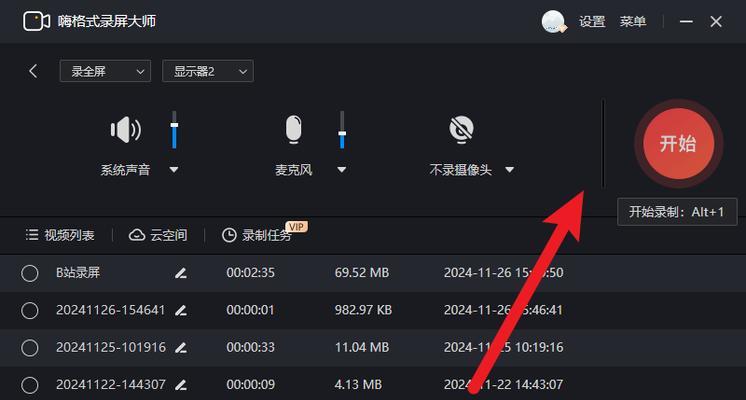Click the microphone volume slider
The height and width of the screenshot is (400, 746).
pos(342,129)
